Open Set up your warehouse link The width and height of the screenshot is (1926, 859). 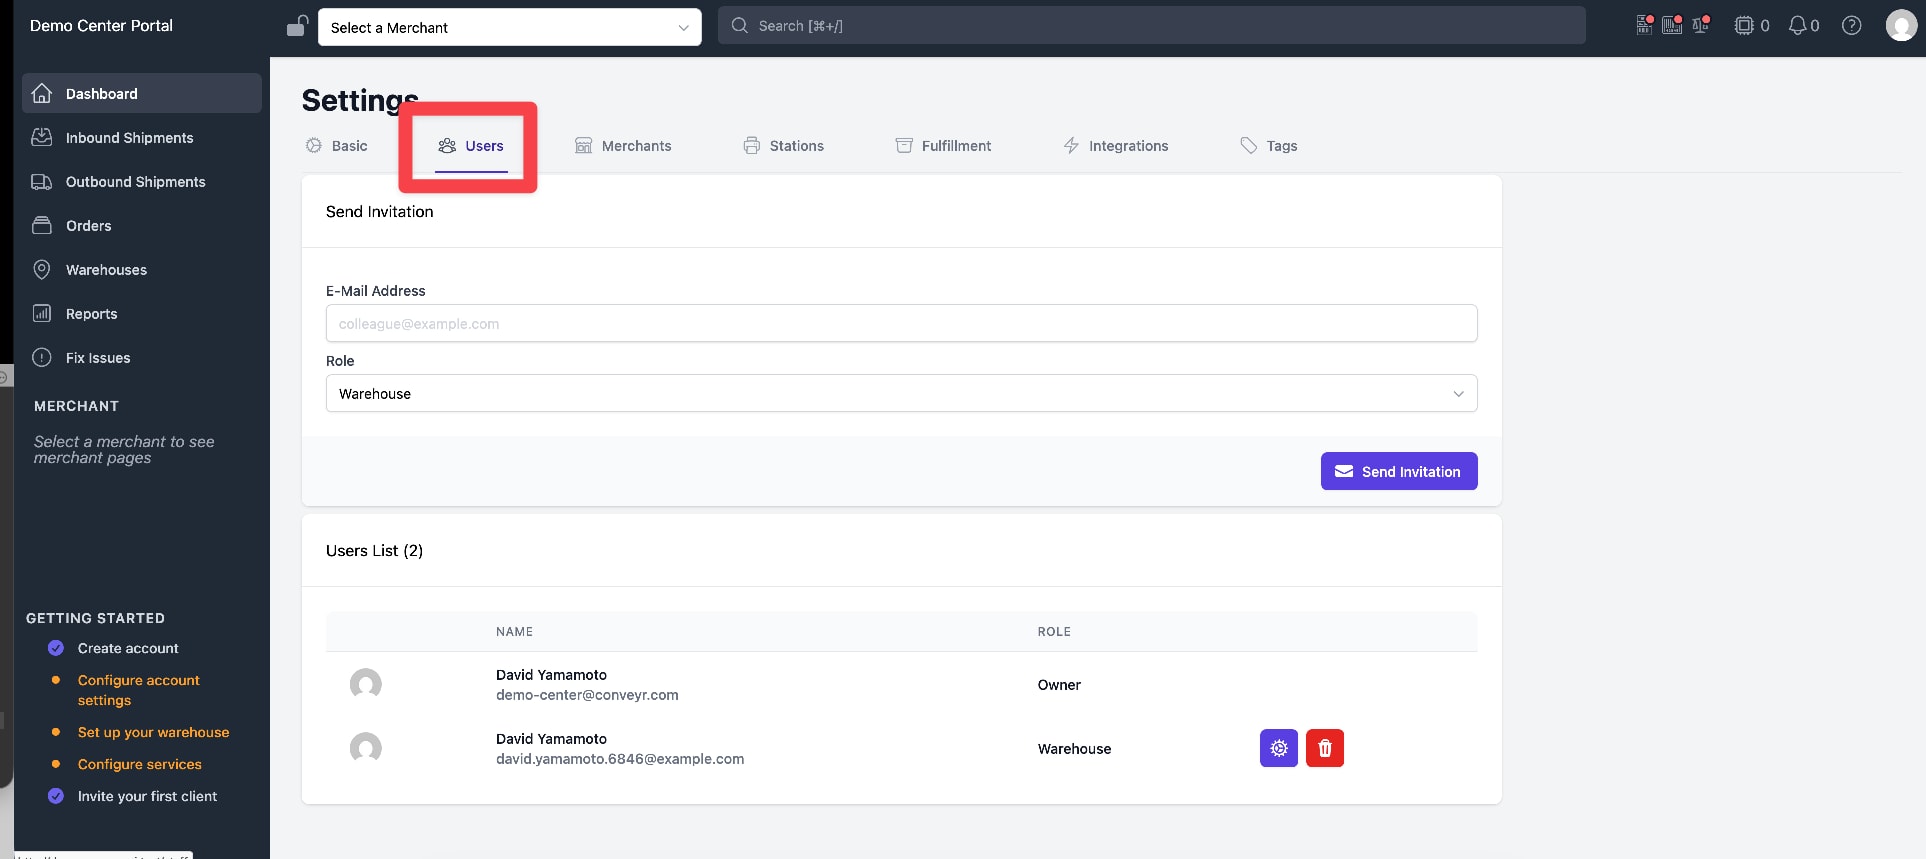(154, 732)
